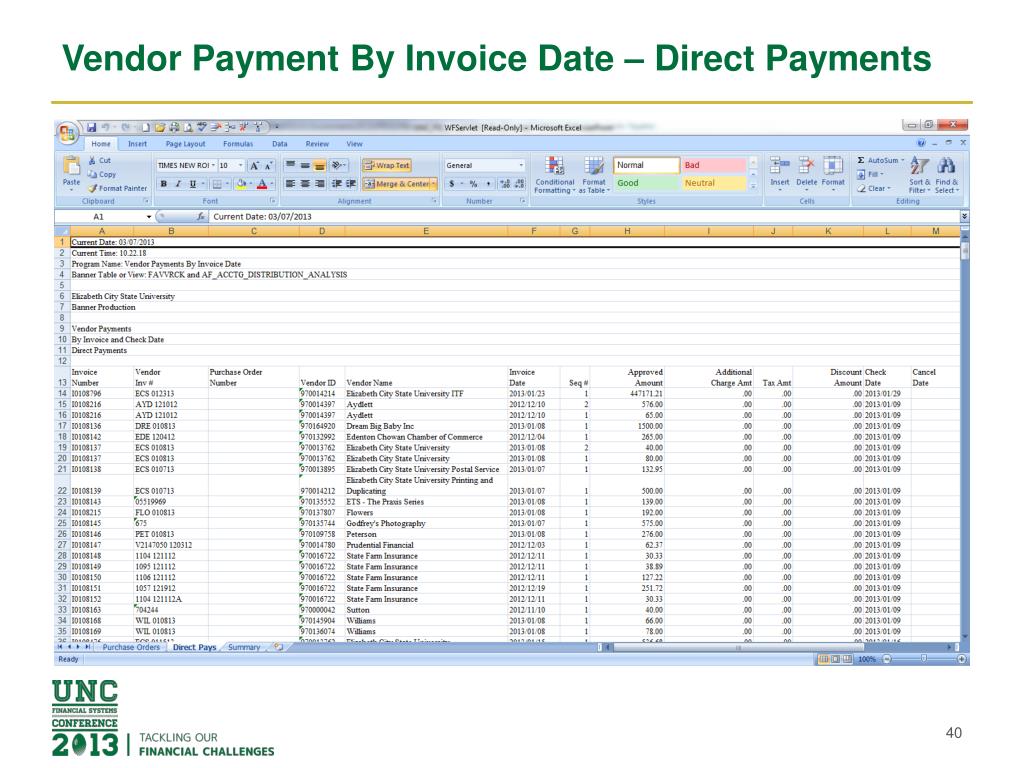1024x768 pixels.
Task: Expand the formula bar
Action: coord(965,217)
